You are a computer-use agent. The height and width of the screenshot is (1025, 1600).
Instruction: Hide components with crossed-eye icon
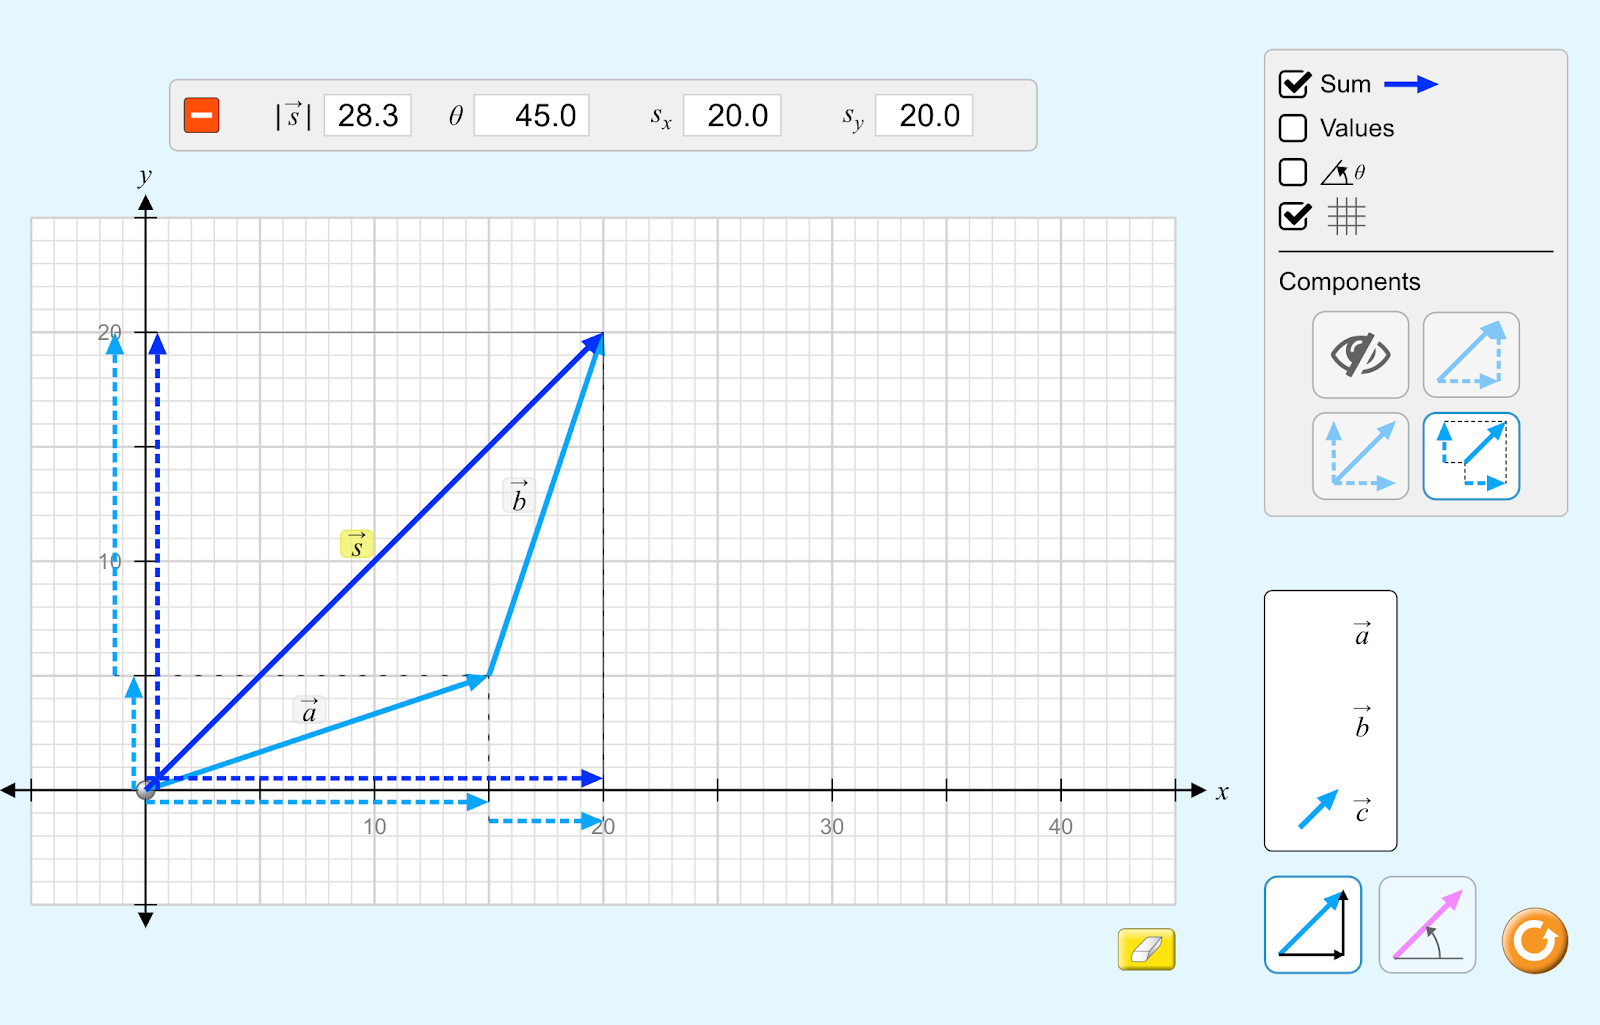point(1360,355)
